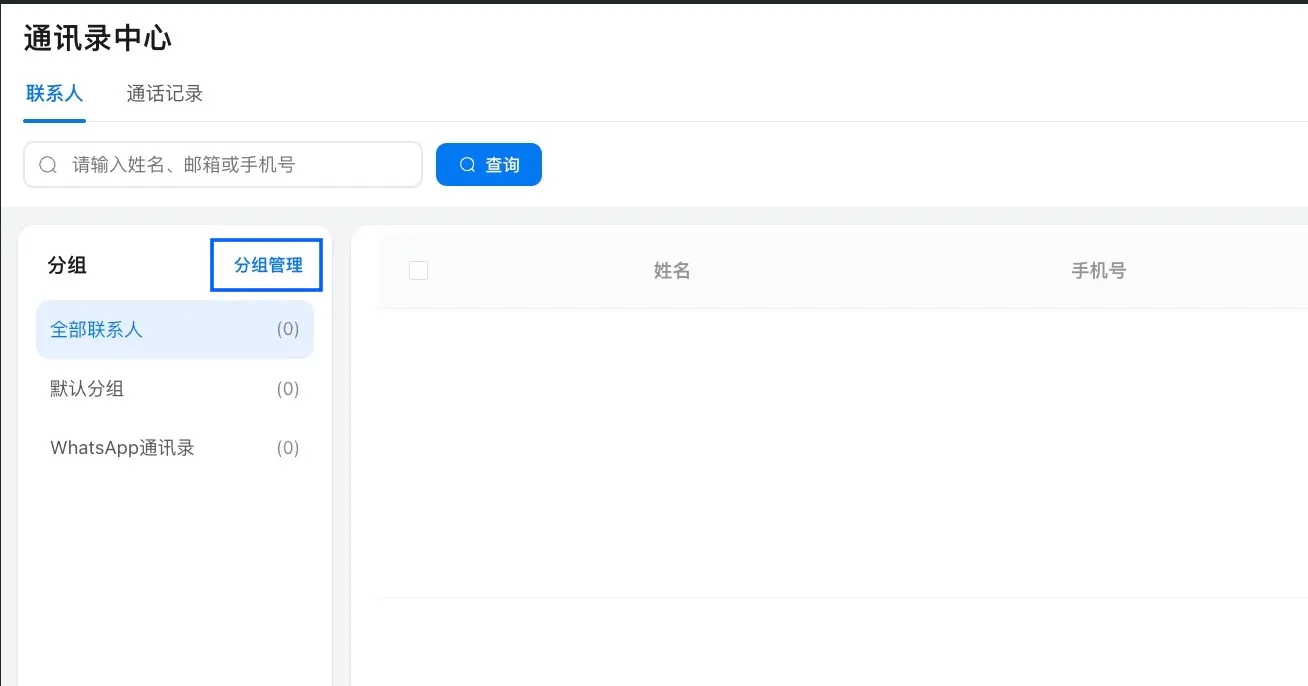Click the 姓名 column header
This screenshot has width=1308, height=686.
[672, 270]
